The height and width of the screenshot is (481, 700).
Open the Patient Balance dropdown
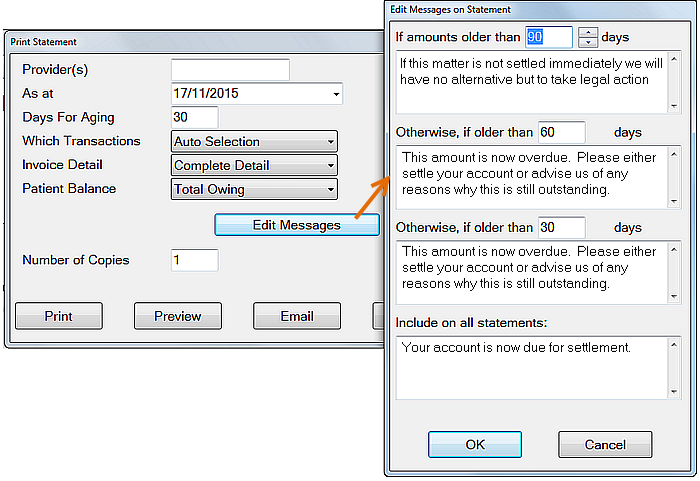pos(330,189)
